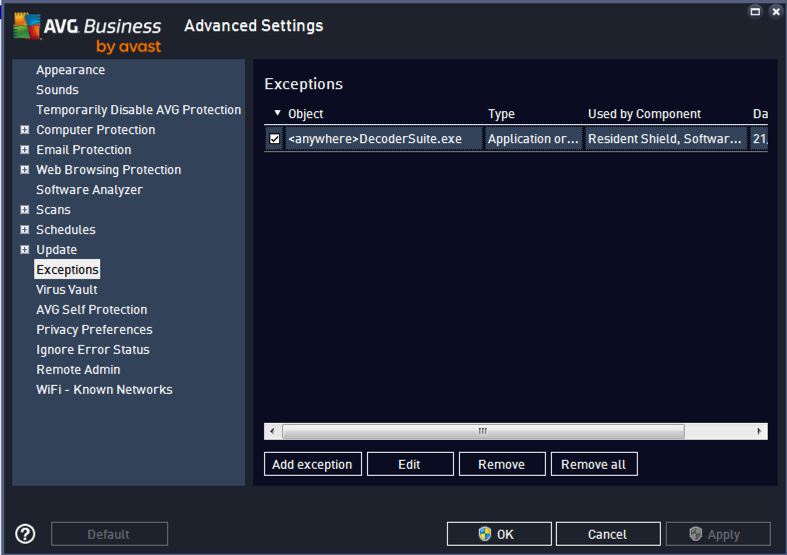Screen dimensions: 787x555
Task: Click the Edit button
Action: point(410,464)
